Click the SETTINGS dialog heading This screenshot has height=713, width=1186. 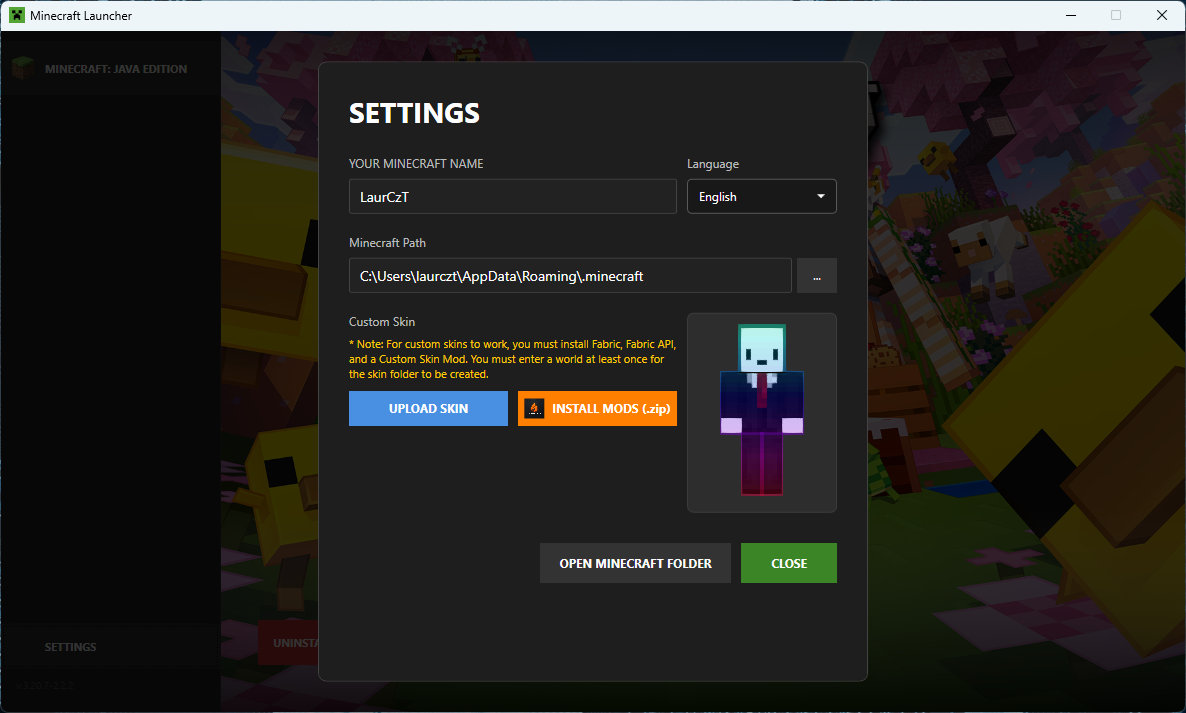click(414, 113)
